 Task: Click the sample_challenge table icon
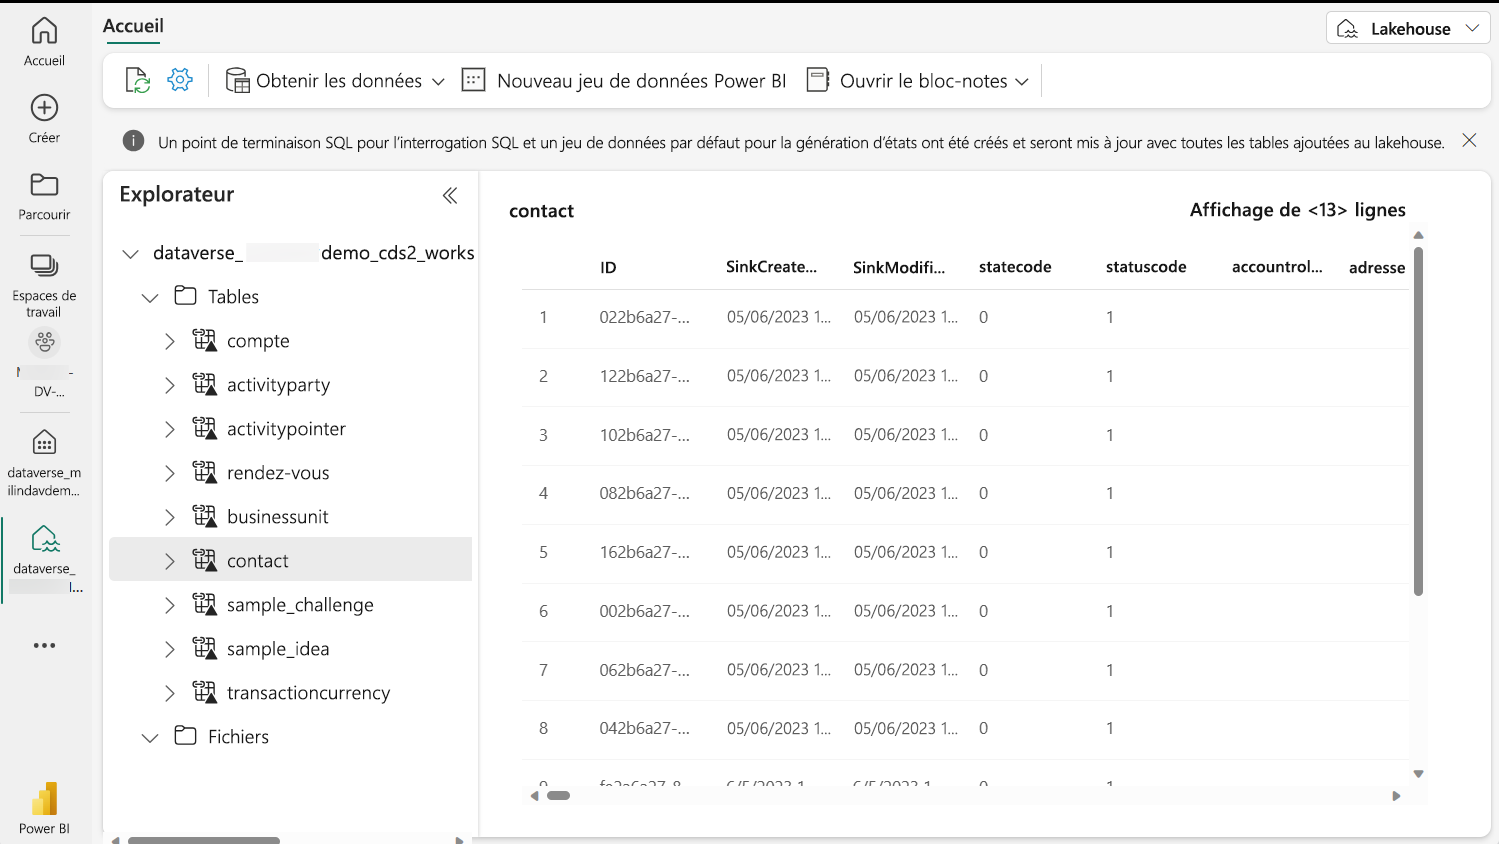[x=204, y=604]
